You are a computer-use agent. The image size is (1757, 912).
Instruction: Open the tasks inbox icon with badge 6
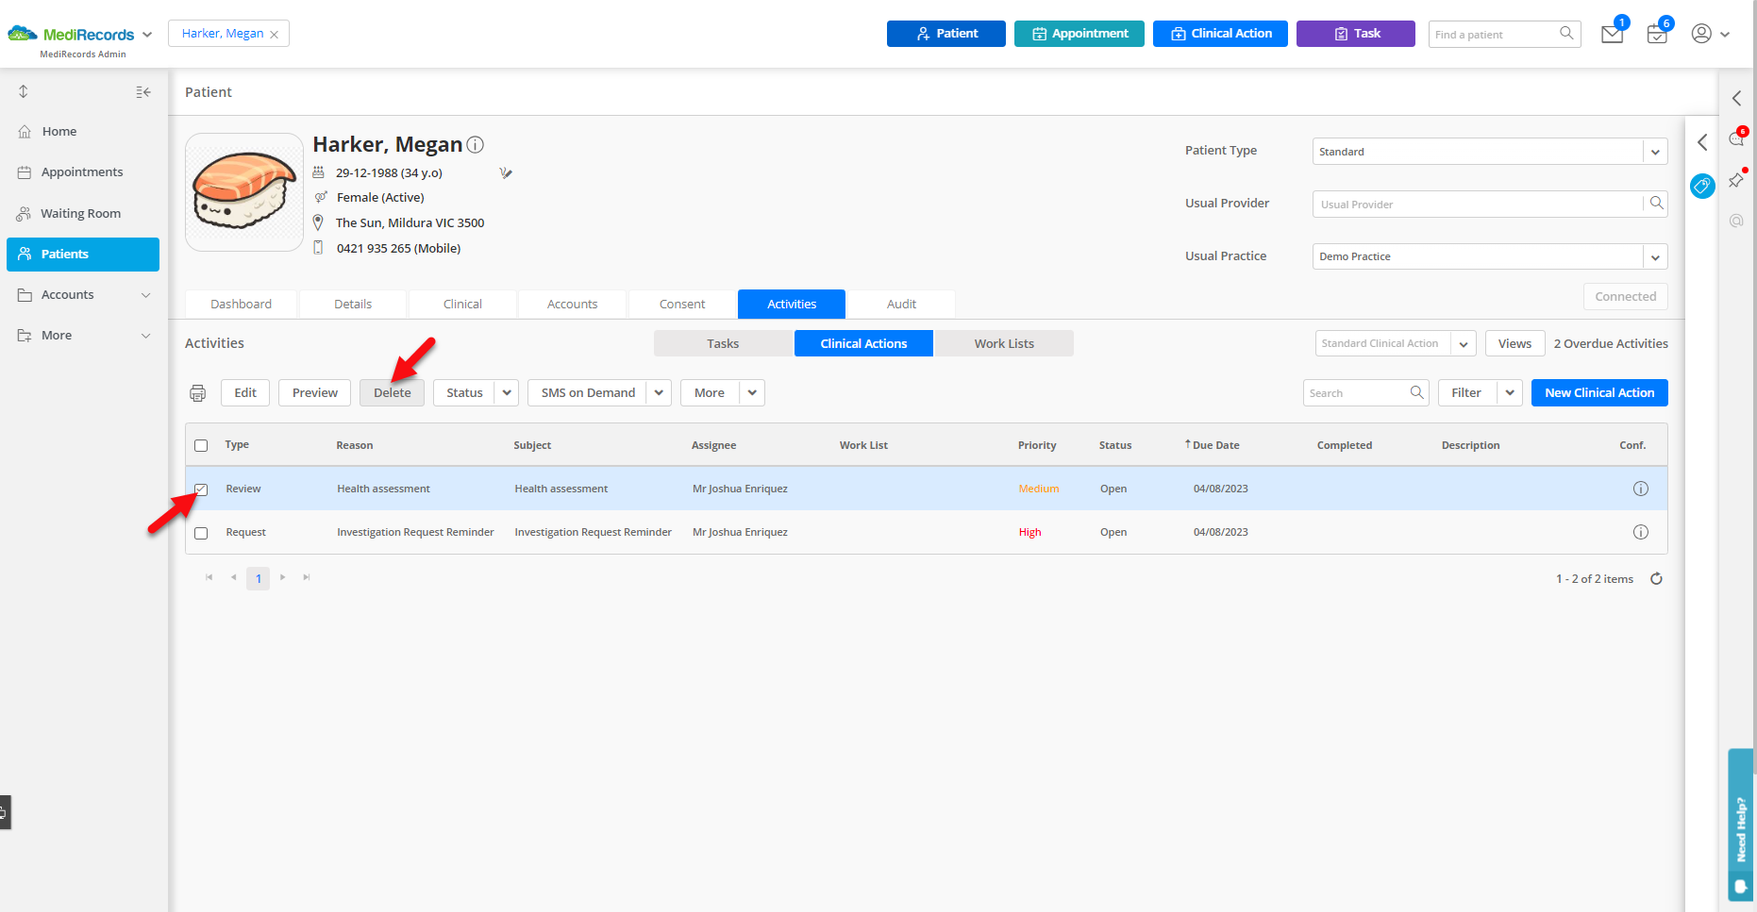point(1656,34)
